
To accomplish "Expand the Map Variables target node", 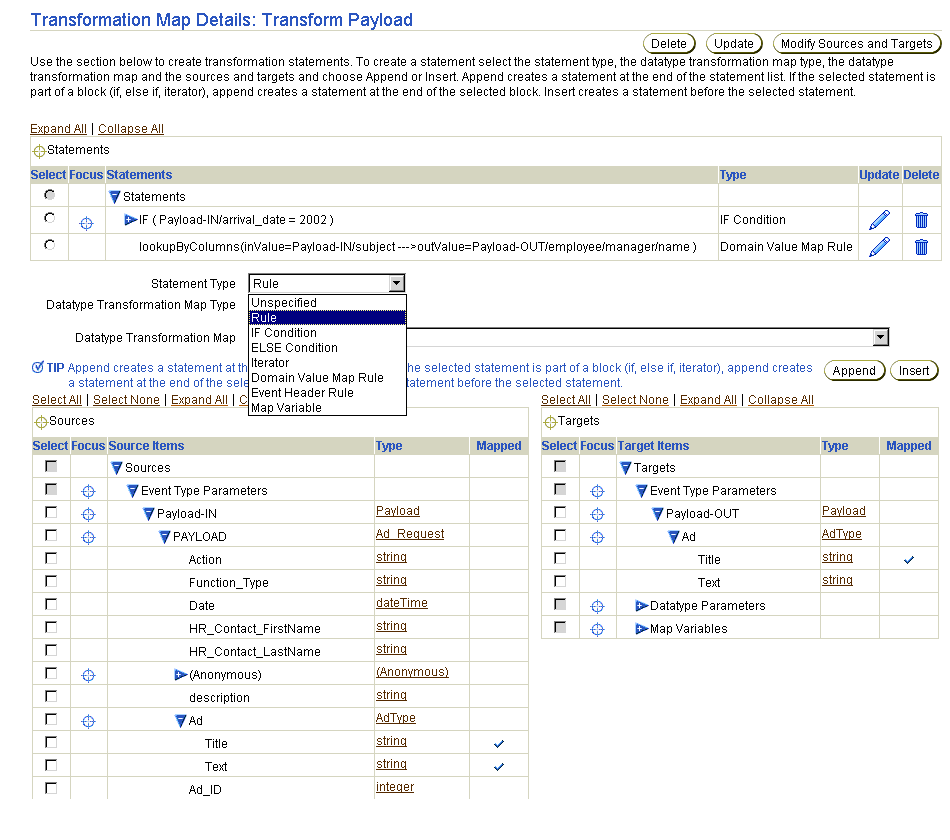I will coord(642,628).
